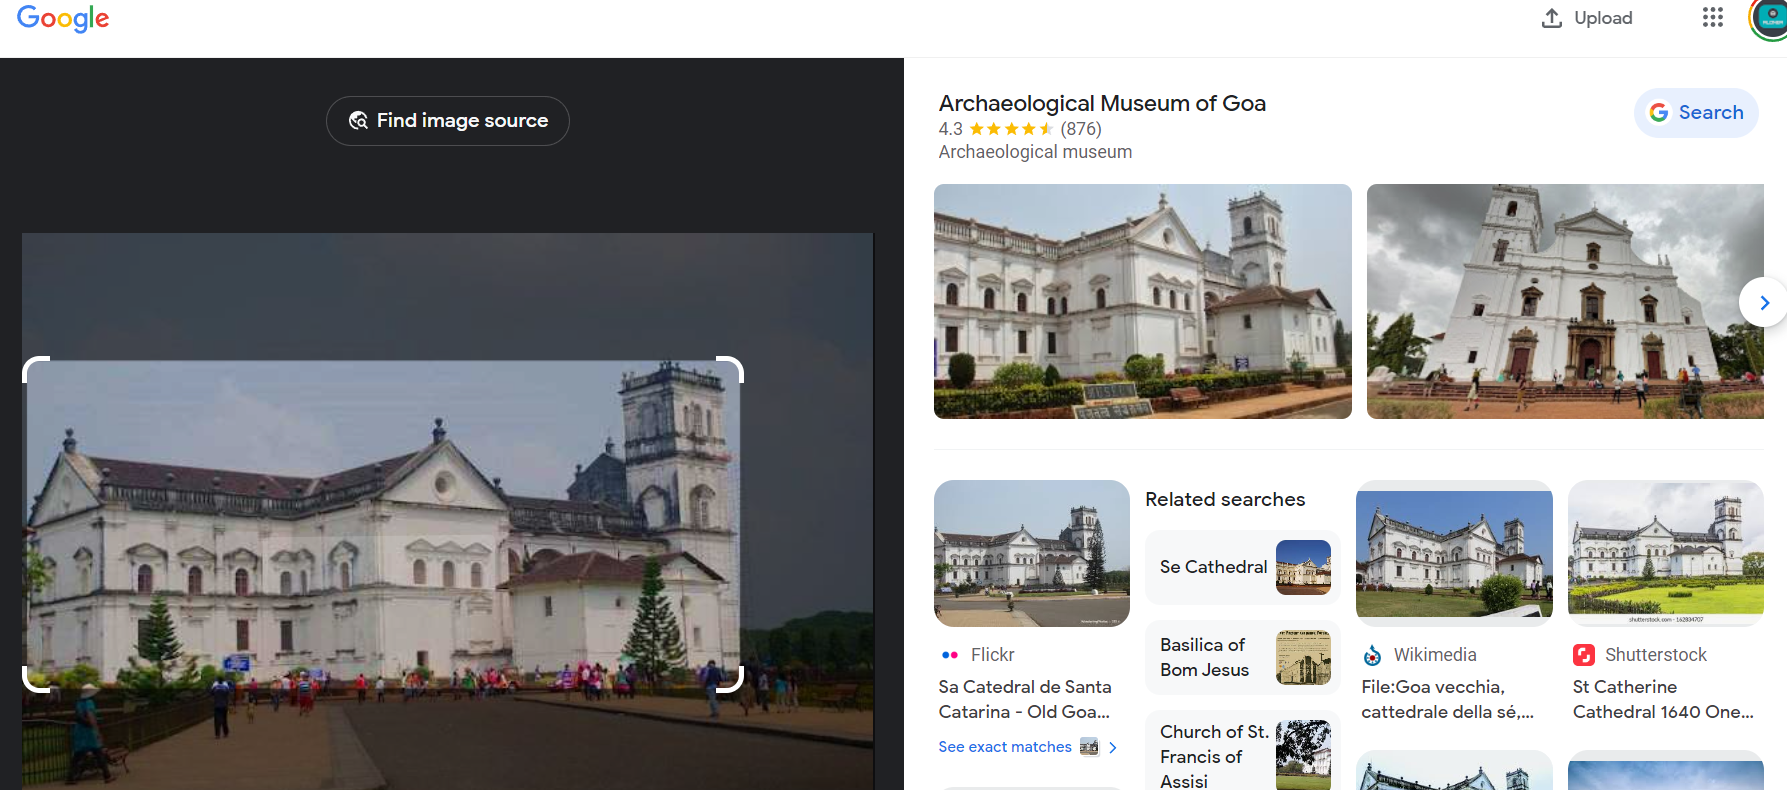Open Archaeological Museum of Goa title
Image resolution: width=1787 pixels, height=790 pixels.
(1102, 103)
